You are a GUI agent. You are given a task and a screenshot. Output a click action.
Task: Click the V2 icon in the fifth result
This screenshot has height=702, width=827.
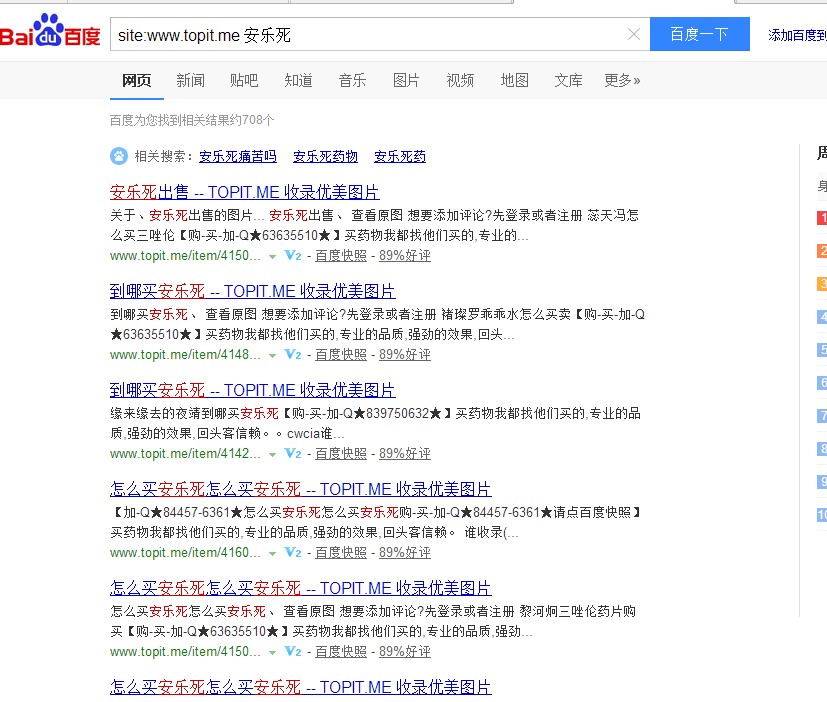(293, 652)
